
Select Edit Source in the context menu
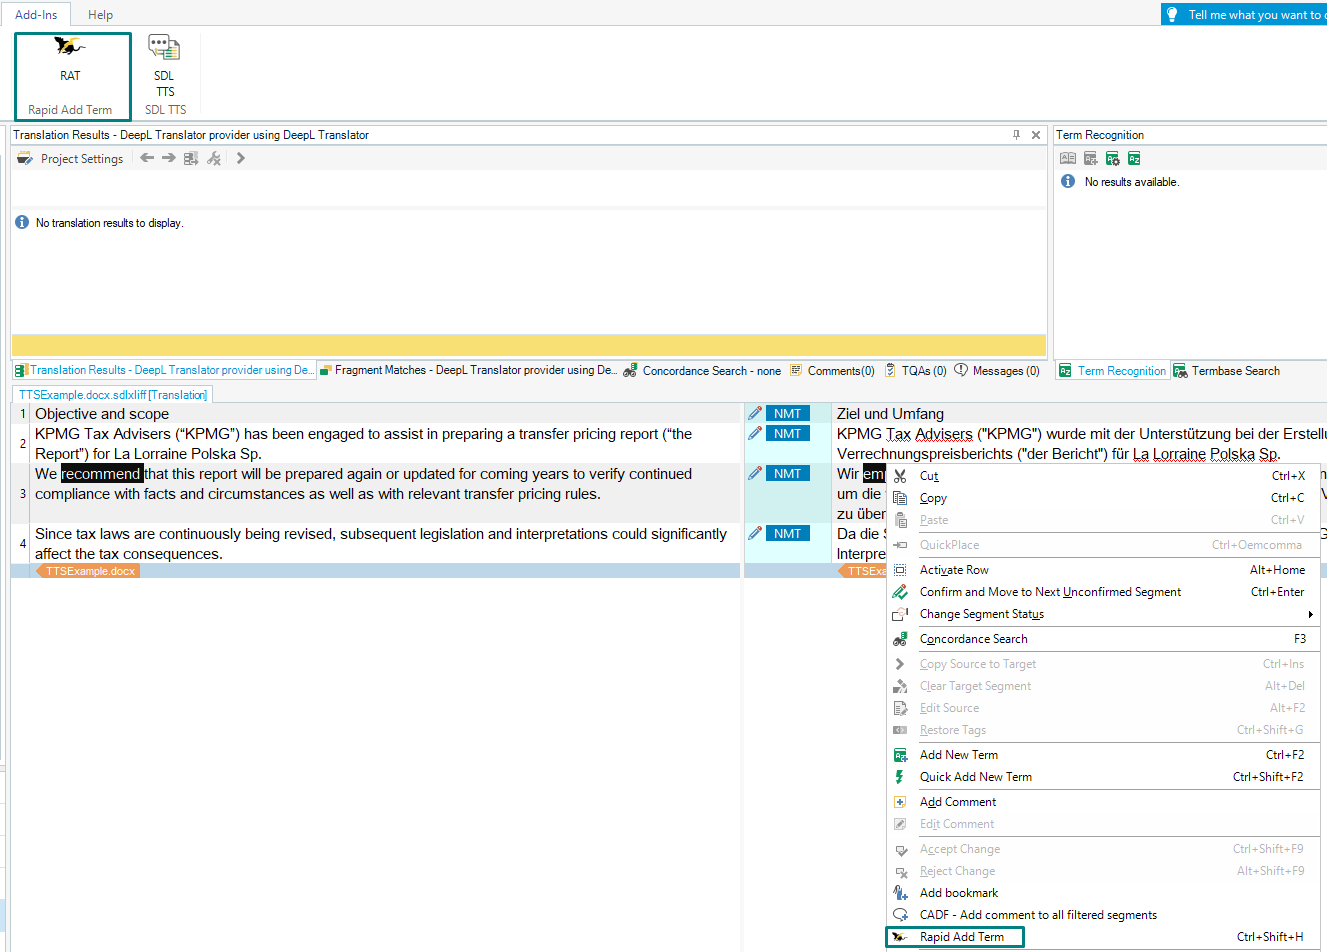pyautogui.click(x=1104, y=708)
